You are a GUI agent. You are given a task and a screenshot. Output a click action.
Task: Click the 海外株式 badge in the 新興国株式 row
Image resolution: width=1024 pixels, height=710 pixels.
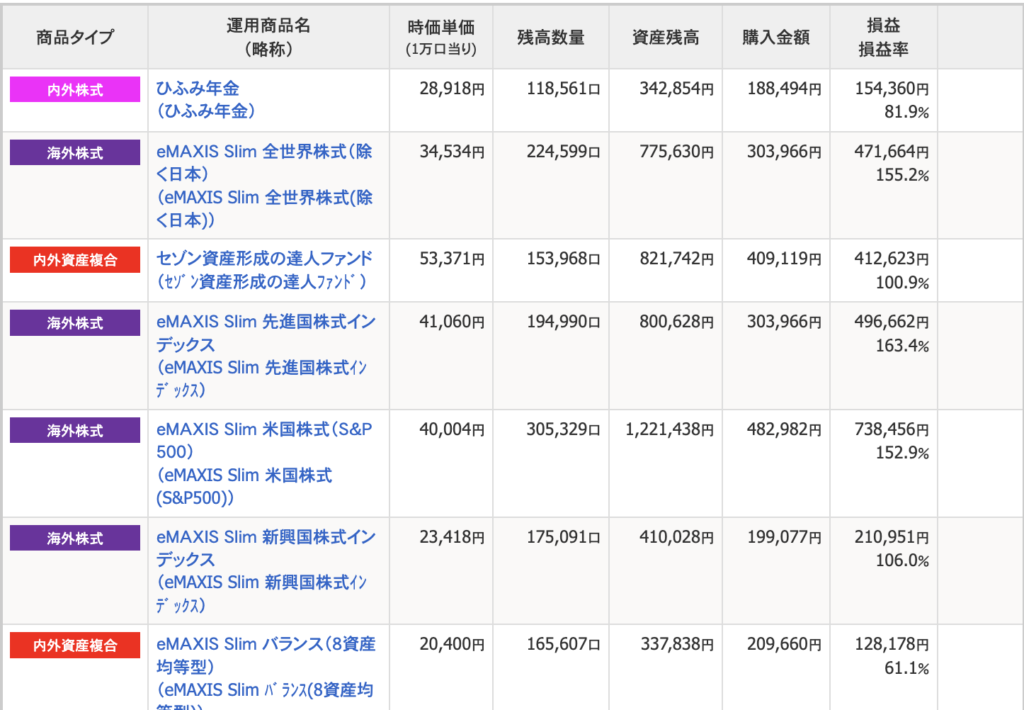pyautogui.click(x=75, y=538)
